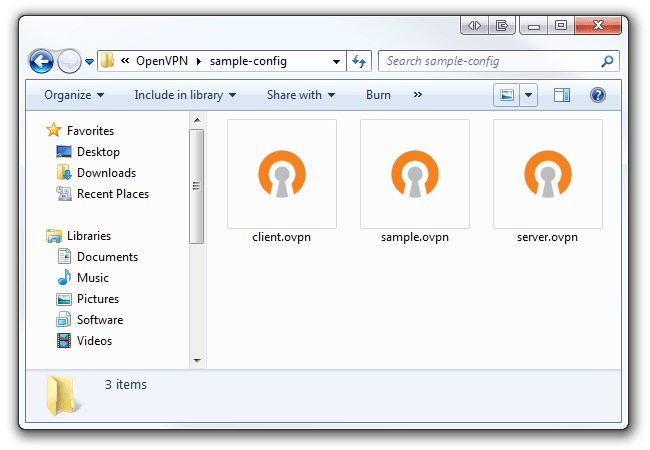Select the server.ovpn file icon

[547, 174]
